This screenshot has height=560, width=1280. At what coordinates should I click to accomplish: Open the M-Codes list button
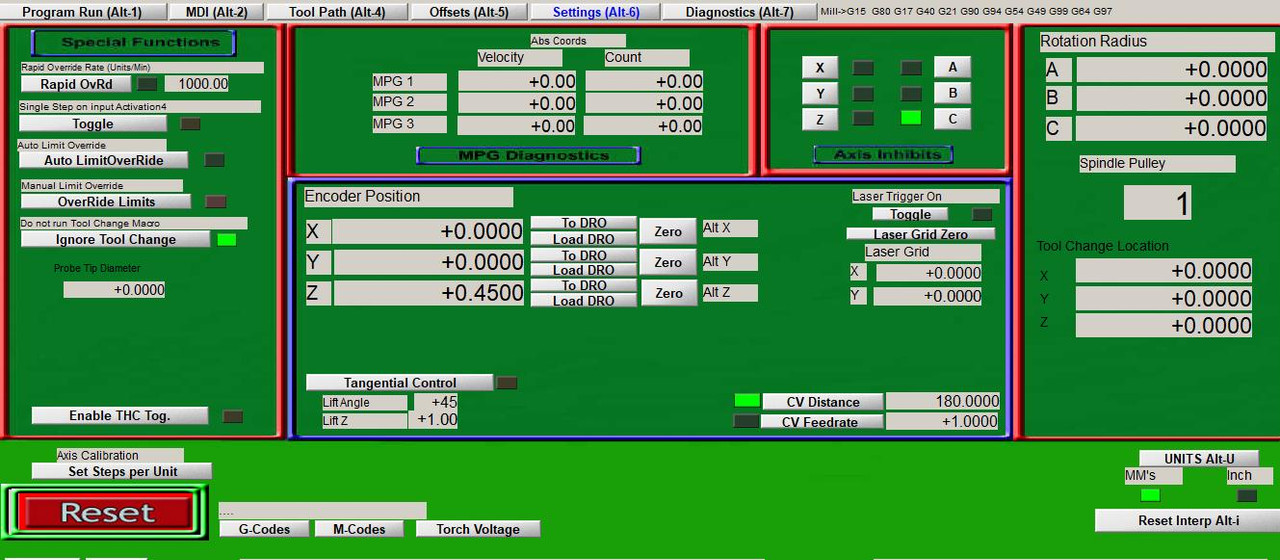coord(358,529)
